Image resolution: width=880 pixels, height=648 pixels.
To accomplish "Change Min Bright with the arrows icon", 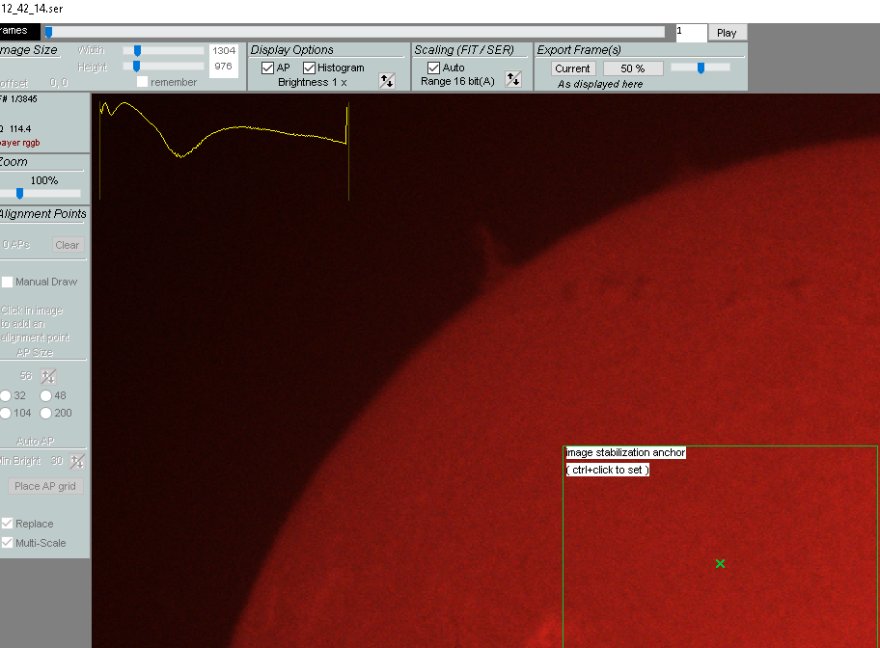I will coord(77,461).
